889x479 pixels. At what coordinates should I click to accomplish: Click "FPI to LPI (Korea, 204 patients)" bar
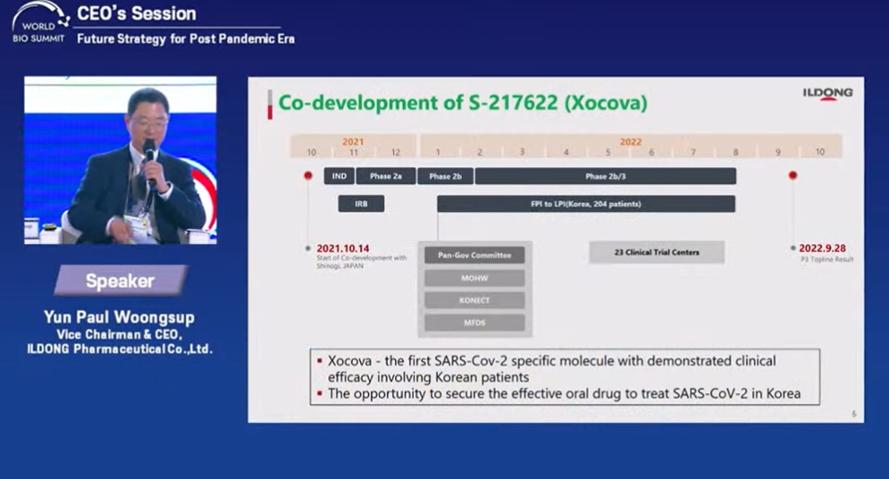pos(586,204)
